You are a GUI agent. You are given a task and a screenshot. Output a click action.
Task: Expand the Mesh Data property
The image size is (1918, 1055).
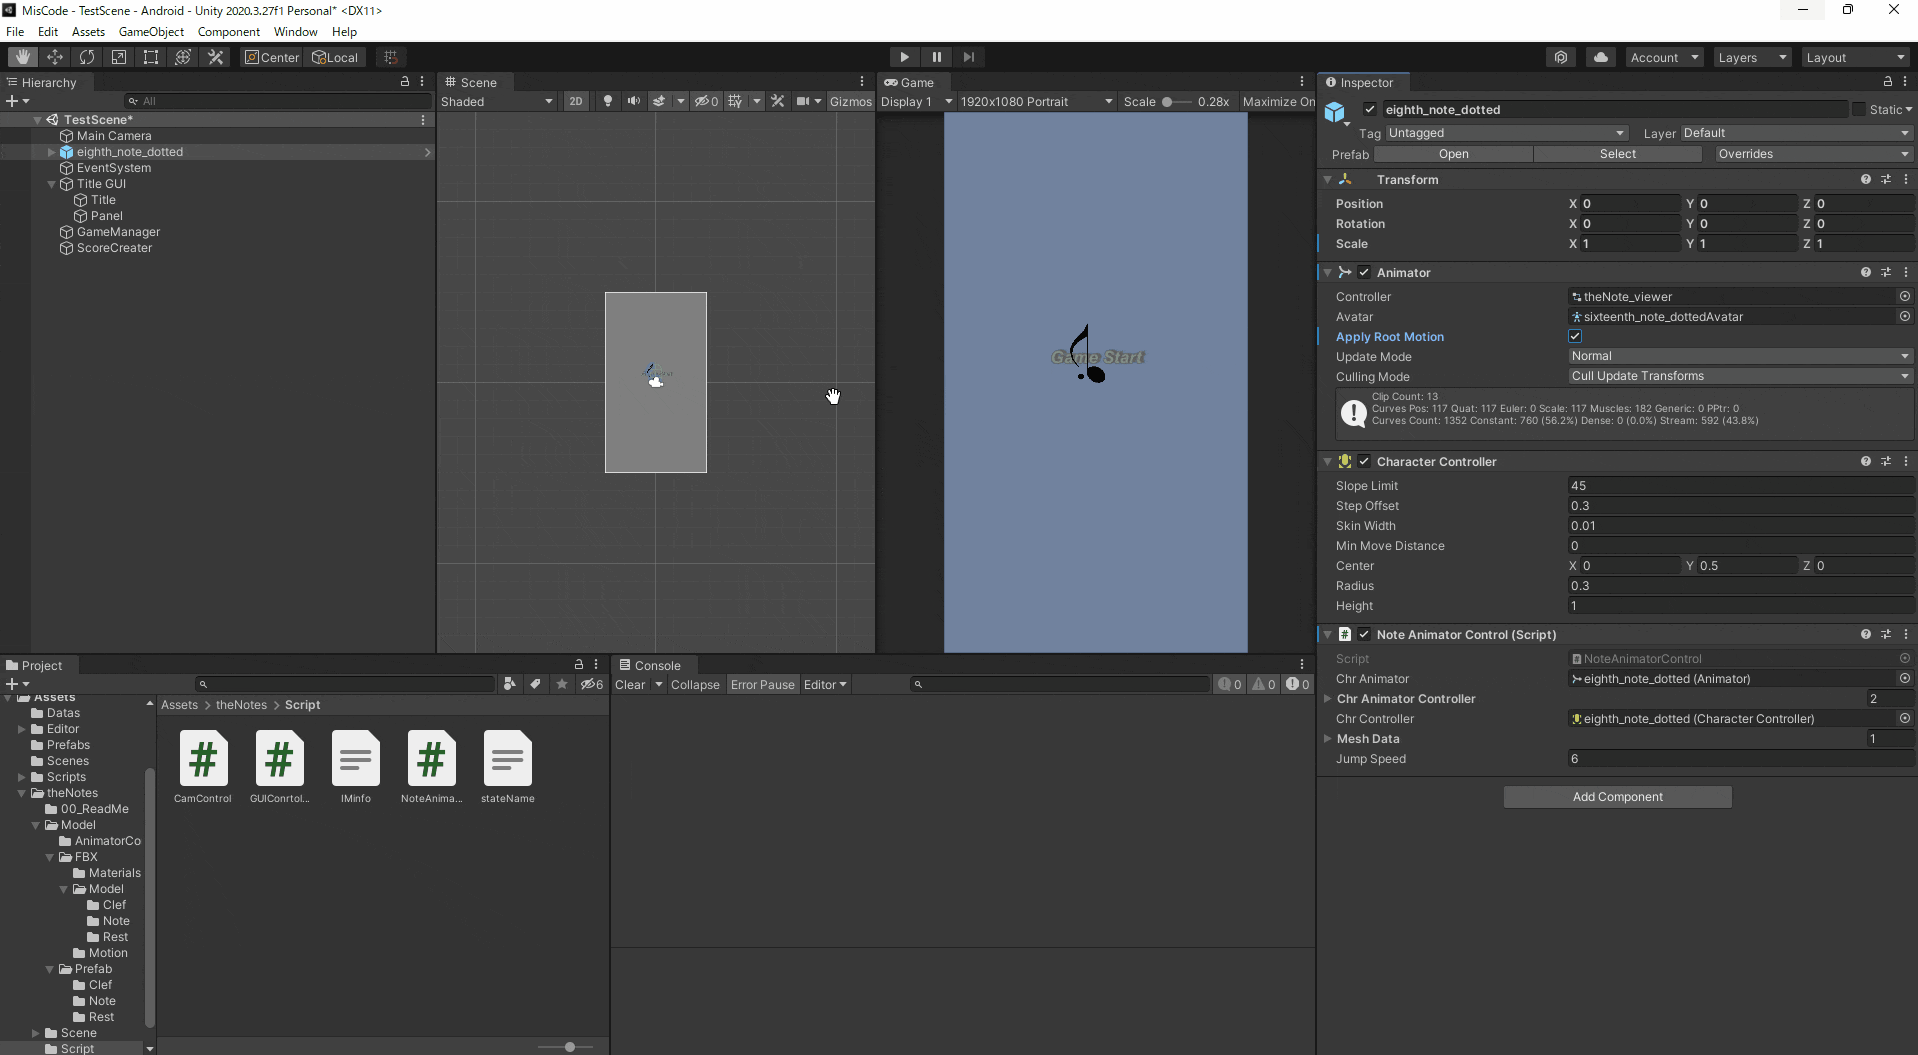click(1328, 739)
